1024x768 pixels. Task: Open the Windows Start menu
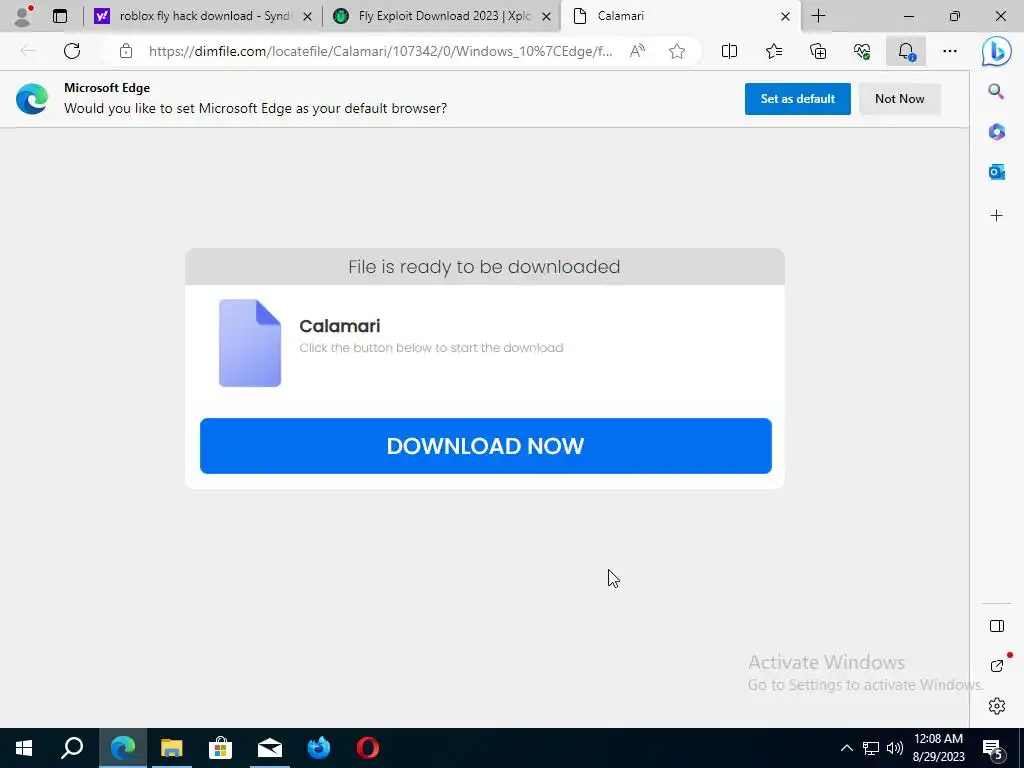coord(24,748)
